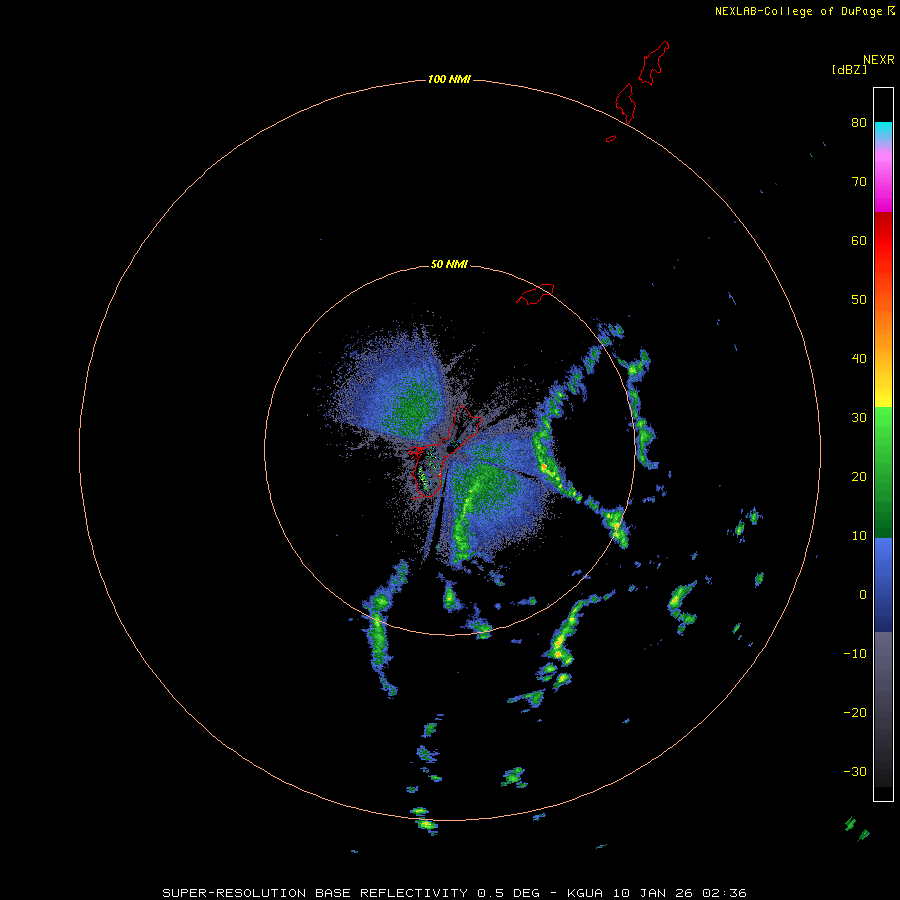Click the Tinian island outline touching the 100 NMI ring

(x=625, y=103)
